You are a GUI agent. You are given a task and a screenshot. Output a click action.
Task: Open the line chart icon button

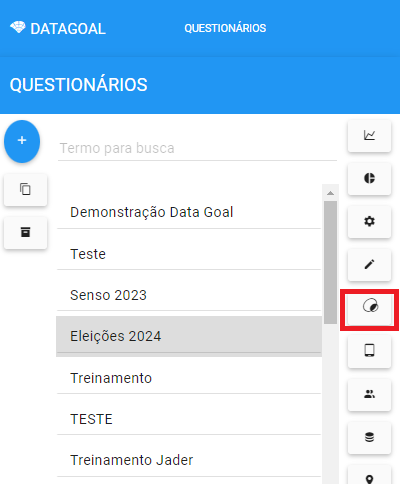click(369, 135)
